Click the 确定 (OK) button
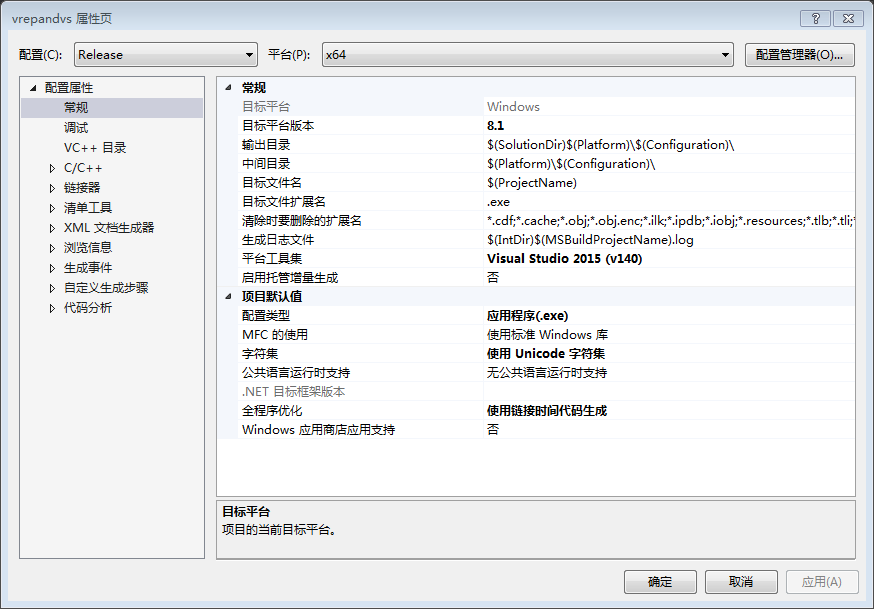The width and height of the screenshot is (874, 609). 661,581
